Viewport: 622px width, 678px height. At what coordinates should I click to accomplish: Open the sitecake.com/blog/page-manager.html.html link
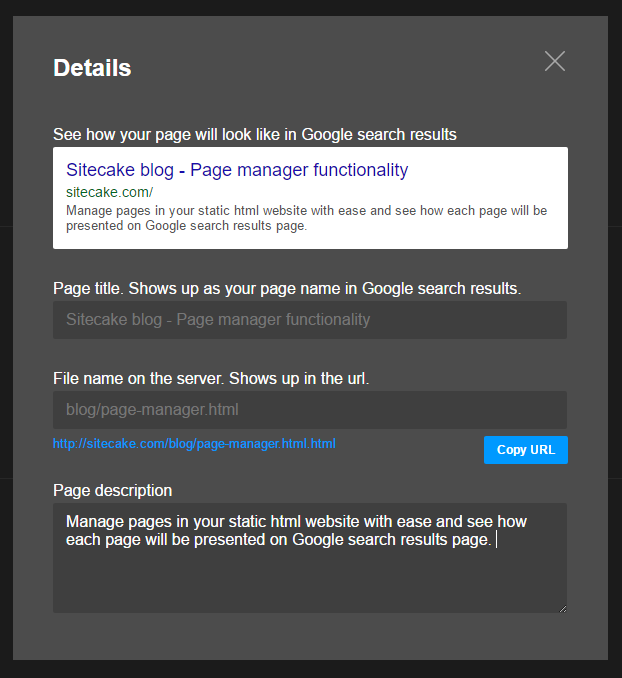coord(194,444)
